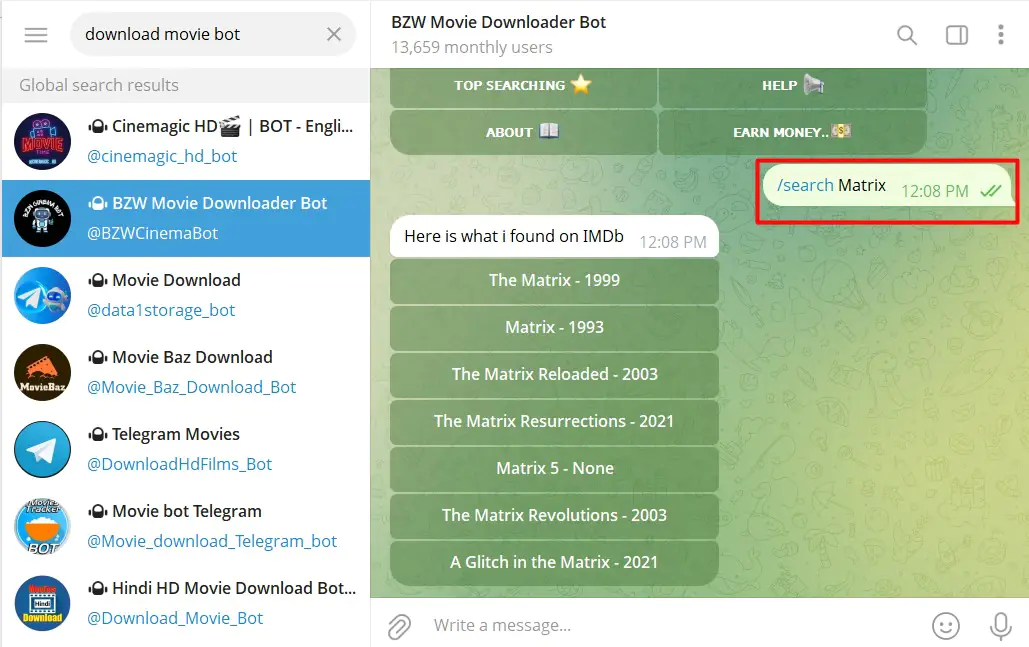The height and width of the screenshot is (647, 1029).
Task: Click the @Movie_download_Telegram_bot username
Action: coord(212,541)
